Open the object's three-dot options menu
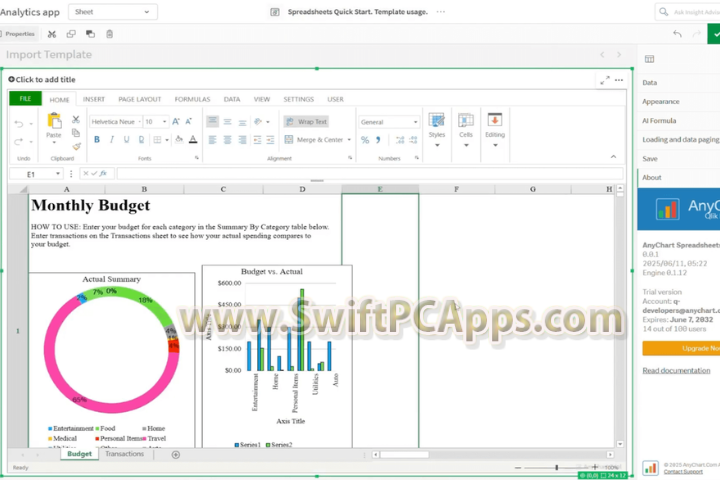720x480 pixels. coord(619,80)
